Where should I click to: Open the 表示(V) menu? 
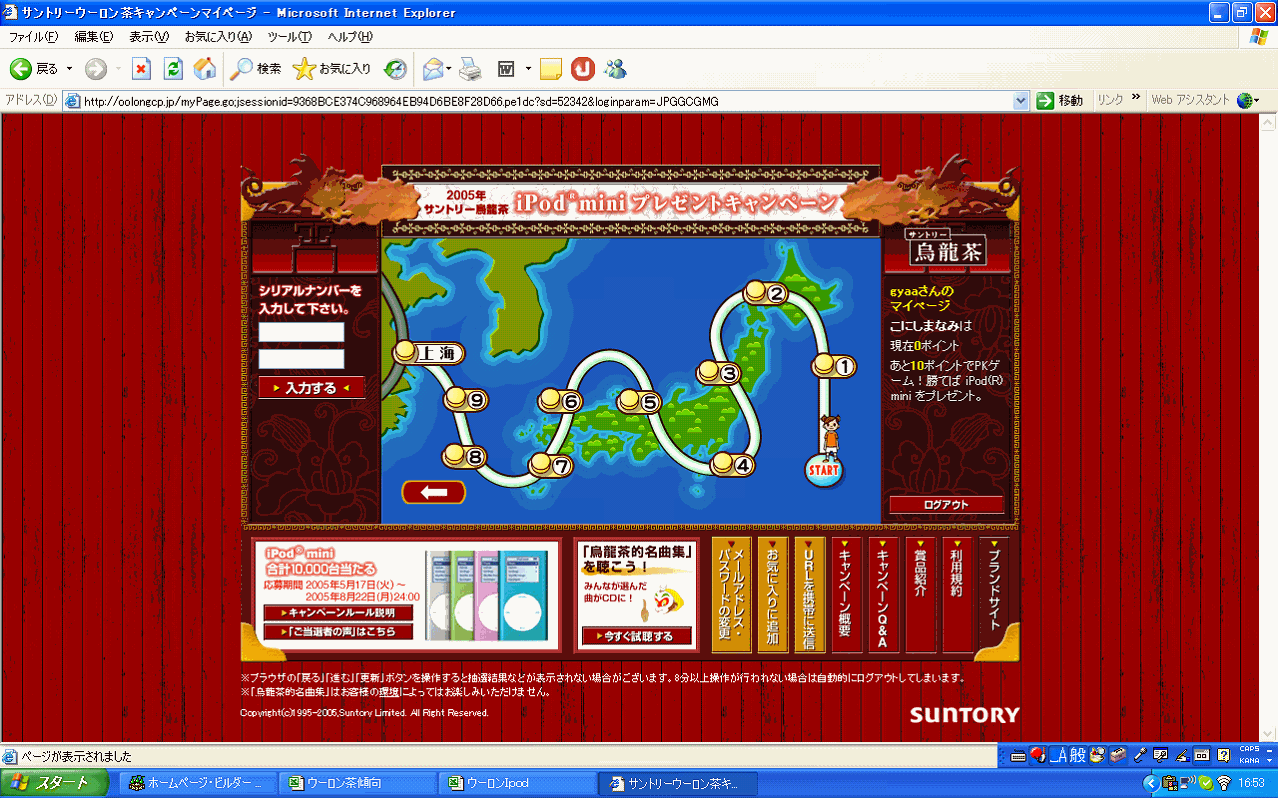(149, 37)
